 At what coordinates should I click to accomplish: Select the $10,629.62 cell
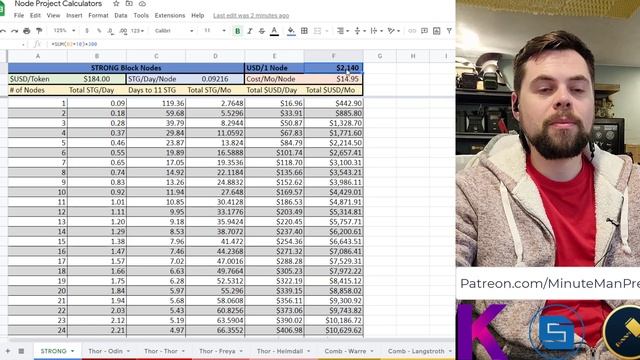pos(333,330)
